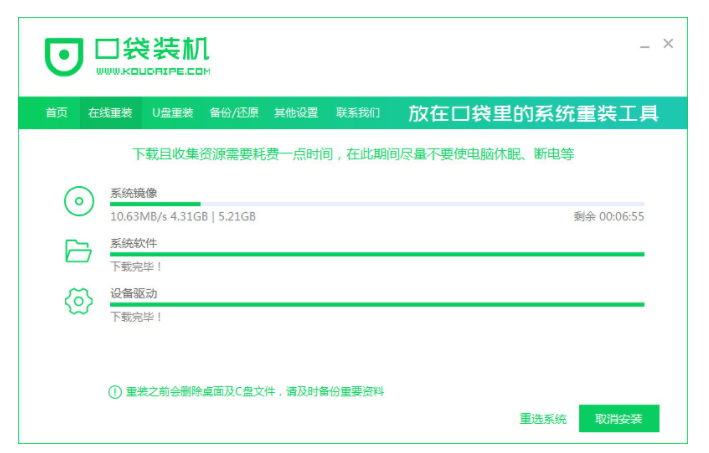The image size is (709, 453).
Task: Switch to the 在线重装 tab
Action: coord(110,113)
